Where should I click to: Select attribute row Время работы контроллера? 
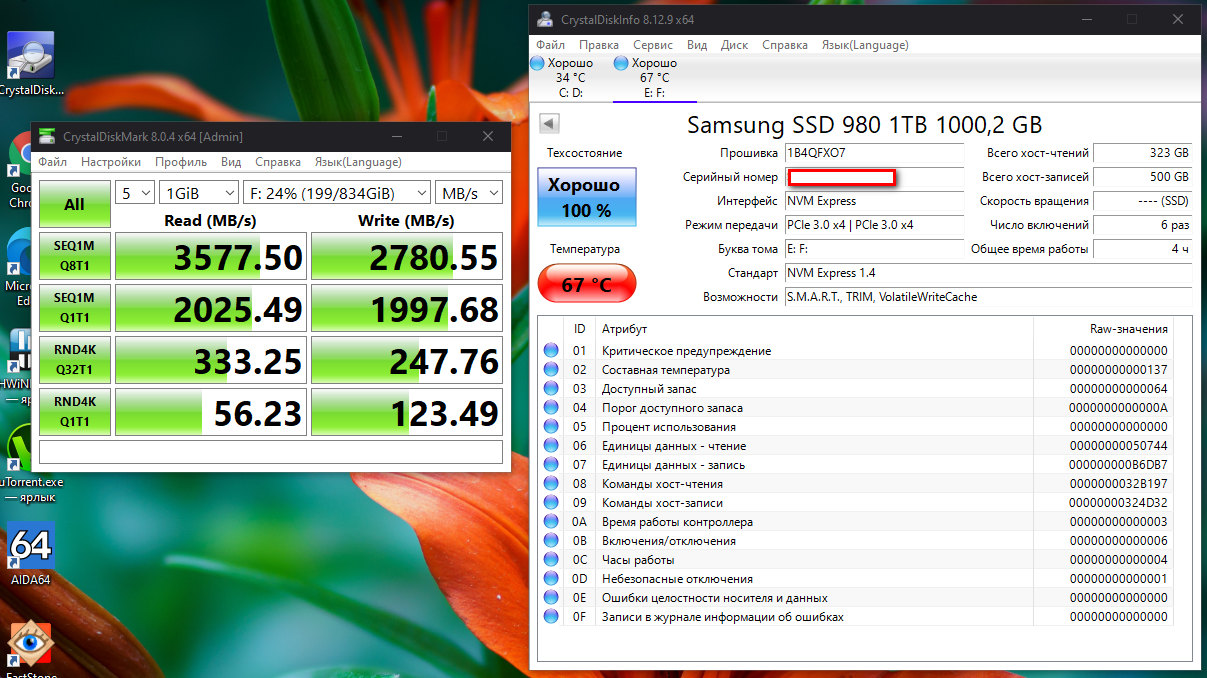[x=855, y=522]
